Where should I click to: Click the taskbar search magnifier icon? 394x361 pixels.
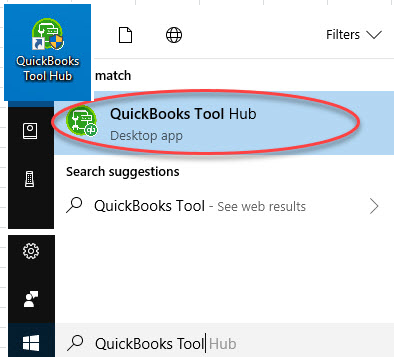[x=75, y=343]
